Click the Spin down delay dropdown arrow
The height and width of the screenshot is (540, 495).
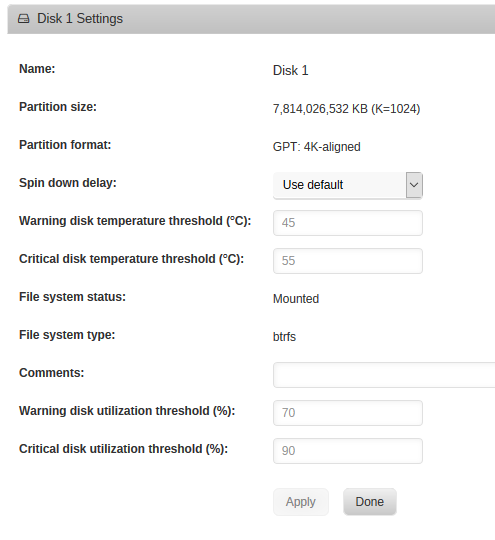414,185
